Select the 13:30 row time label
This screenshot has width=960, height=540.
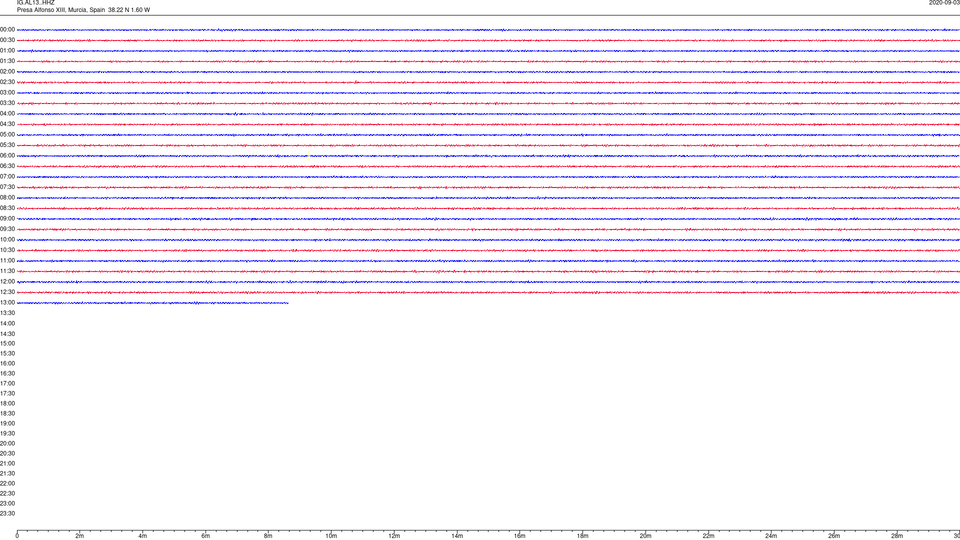(x=7, y=313)
